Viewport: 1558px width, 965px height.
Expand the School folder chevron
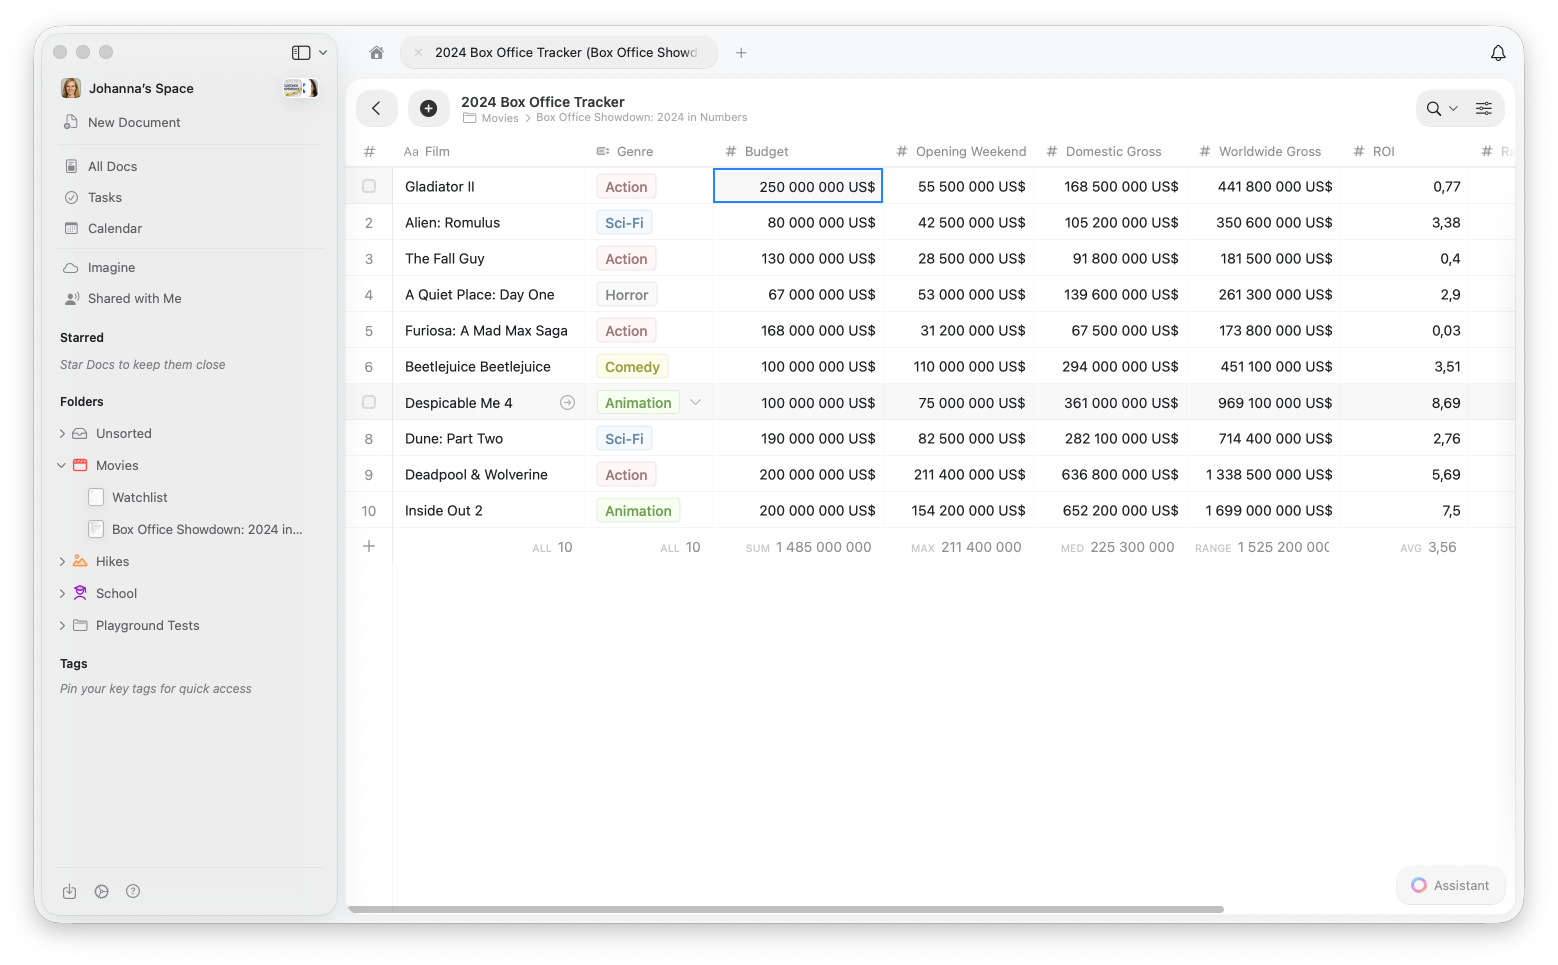(62, 593)
